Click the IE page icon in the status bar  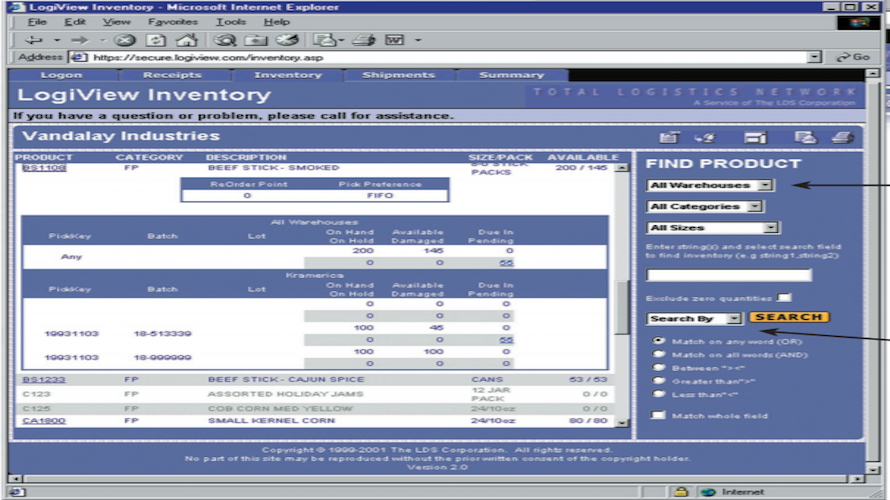pyautogui.click(x=17, y=491)
